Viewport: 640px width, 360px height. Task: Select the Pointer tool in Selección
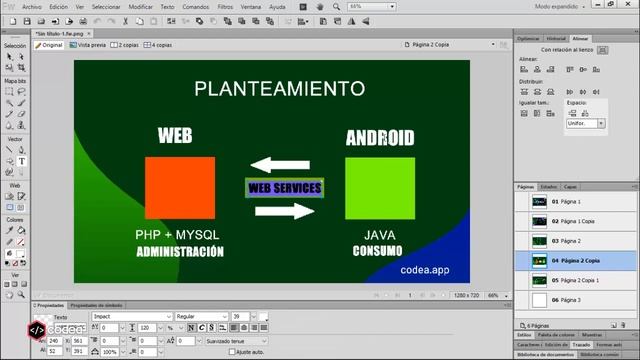click(x=9, y=57)
